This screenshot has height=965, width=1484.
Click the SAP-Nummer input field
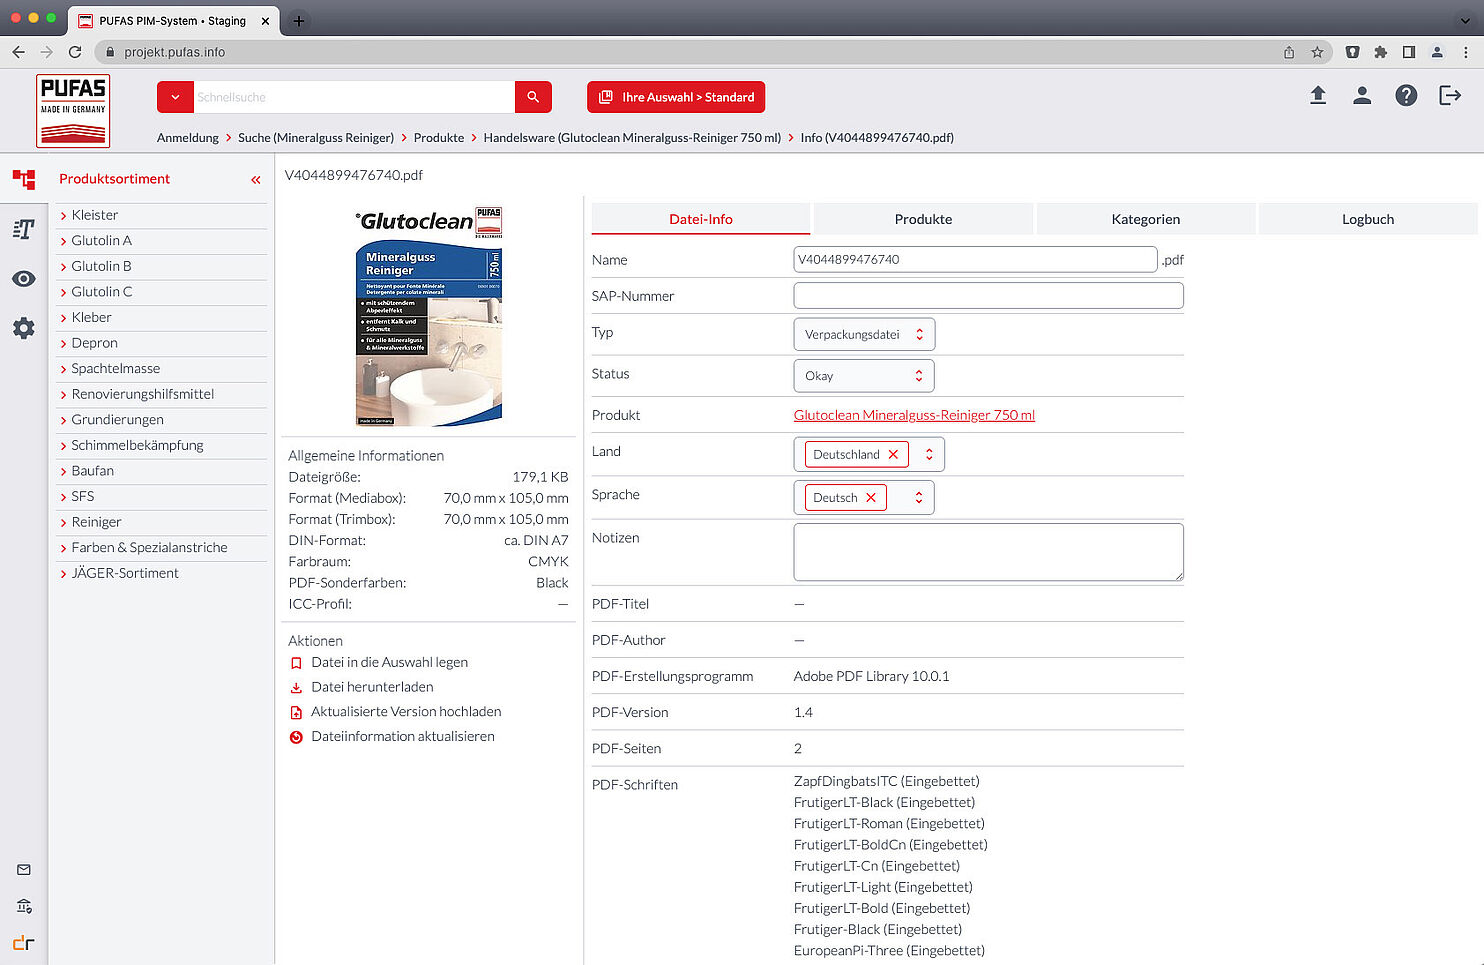989,295
